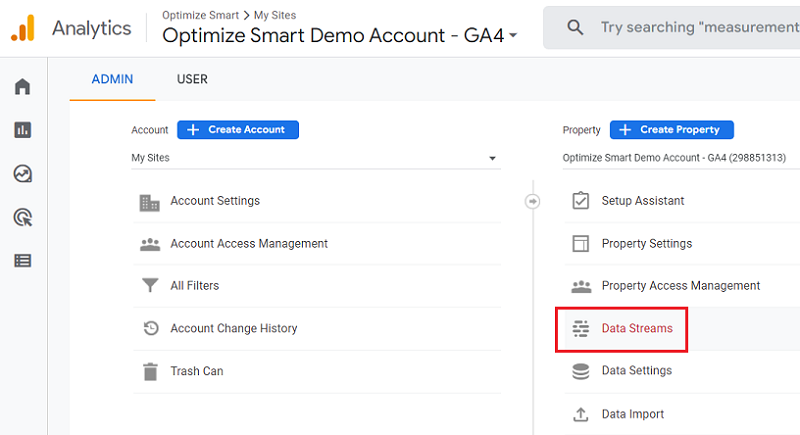Switch to the USER tab

pos(192,79)
